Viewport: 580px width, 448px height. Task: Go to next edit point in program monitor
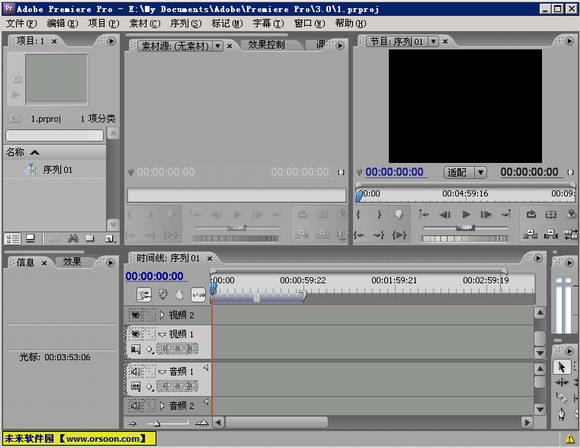[506, 214]
